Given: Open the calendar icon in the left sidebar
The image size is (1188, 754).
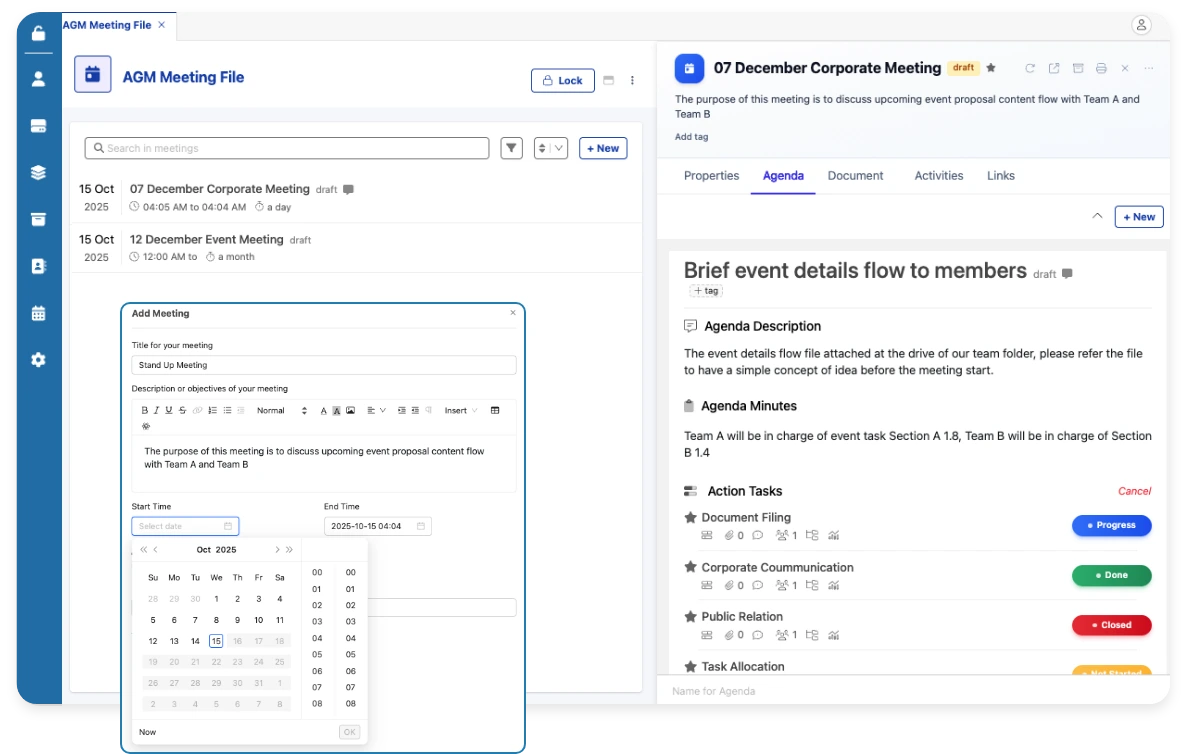Looking at the screenshot, I should tap(38, 312).
